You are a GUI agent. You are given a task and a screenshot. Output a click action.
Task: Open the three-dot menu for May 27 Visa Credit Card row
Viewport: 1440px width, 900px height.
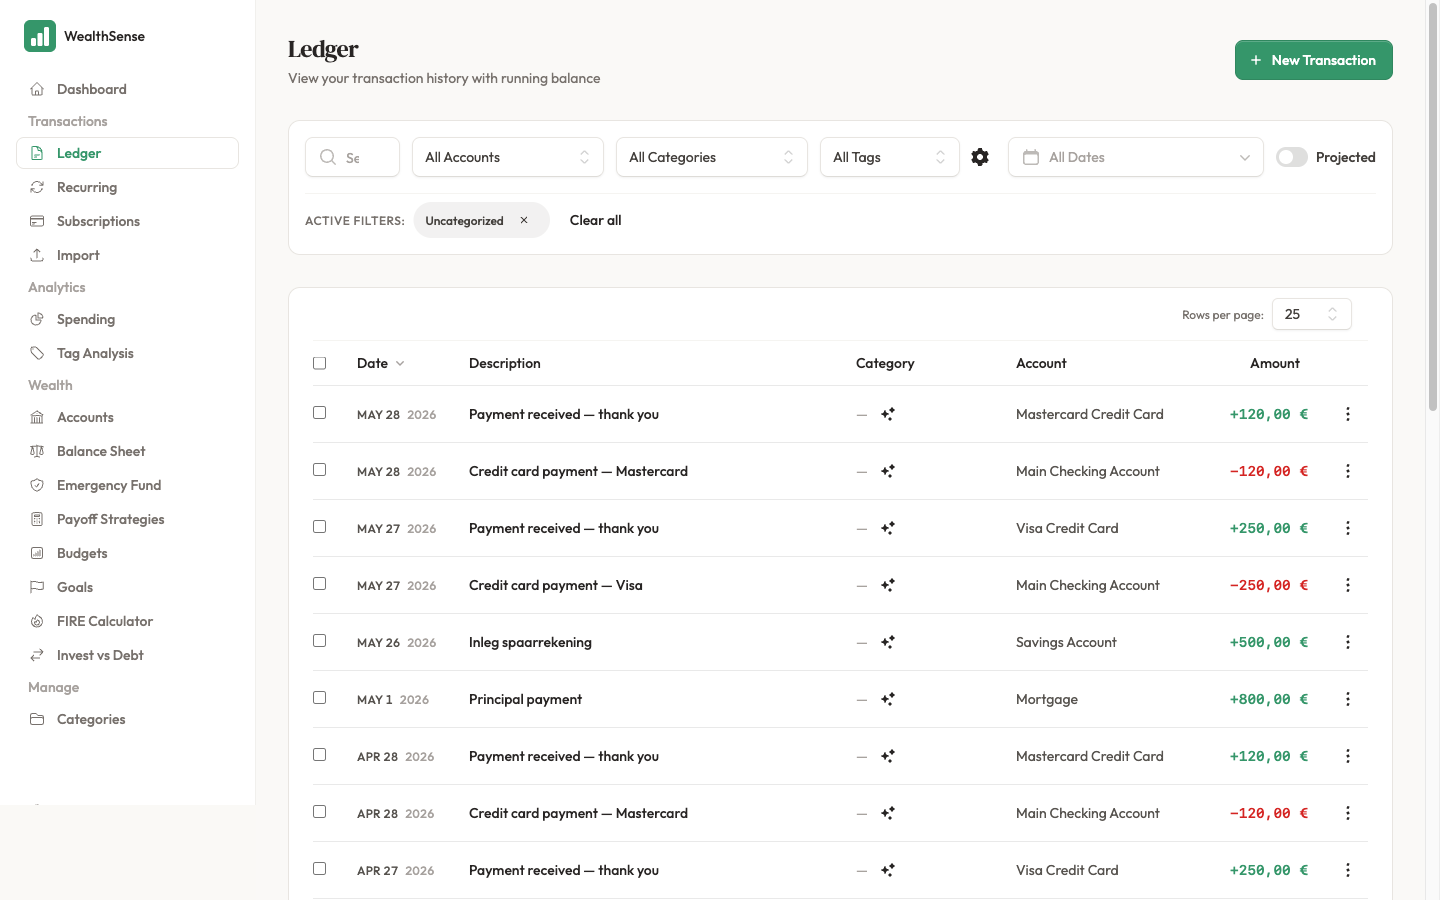tap(1348, 528)
